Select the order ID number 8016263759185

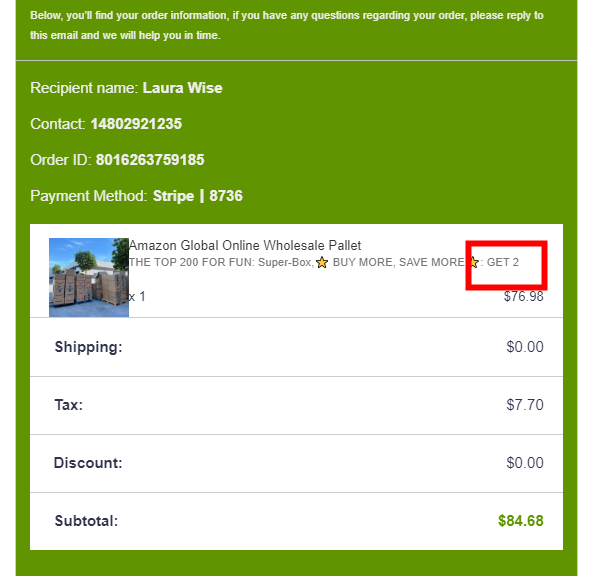click(150, 160)
